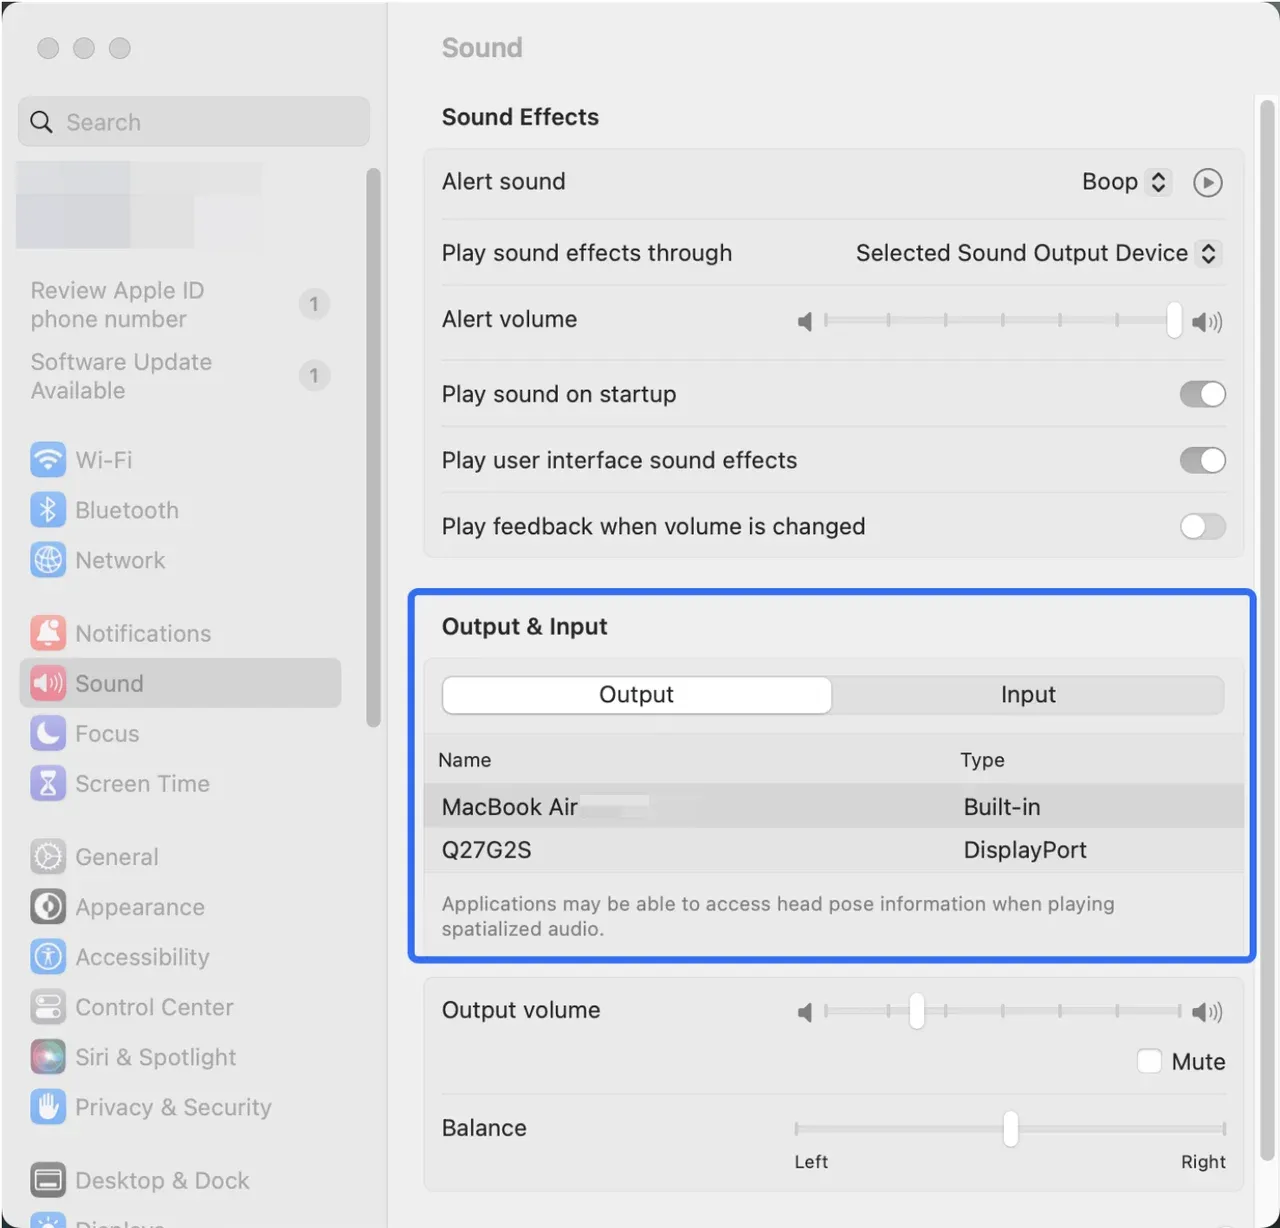This screenshot has height=1228, width=1280.
Task: Play the Boop alert sound preview
Action: click(1208, 183)
